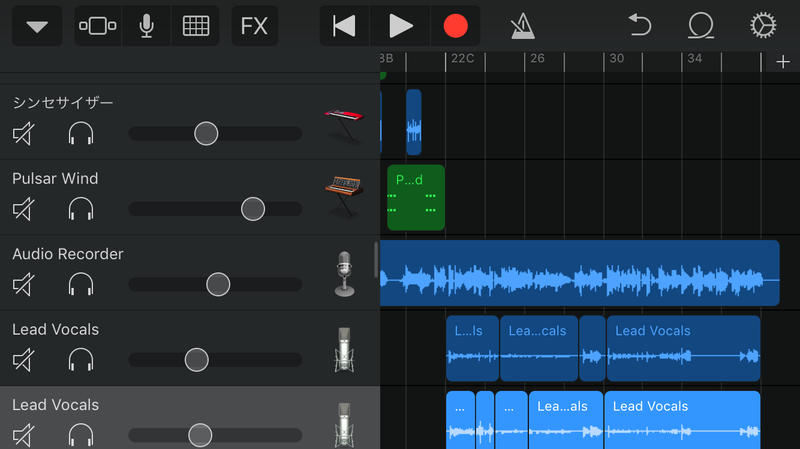Open selected Lead Vocals mic icon

point(344,426)
